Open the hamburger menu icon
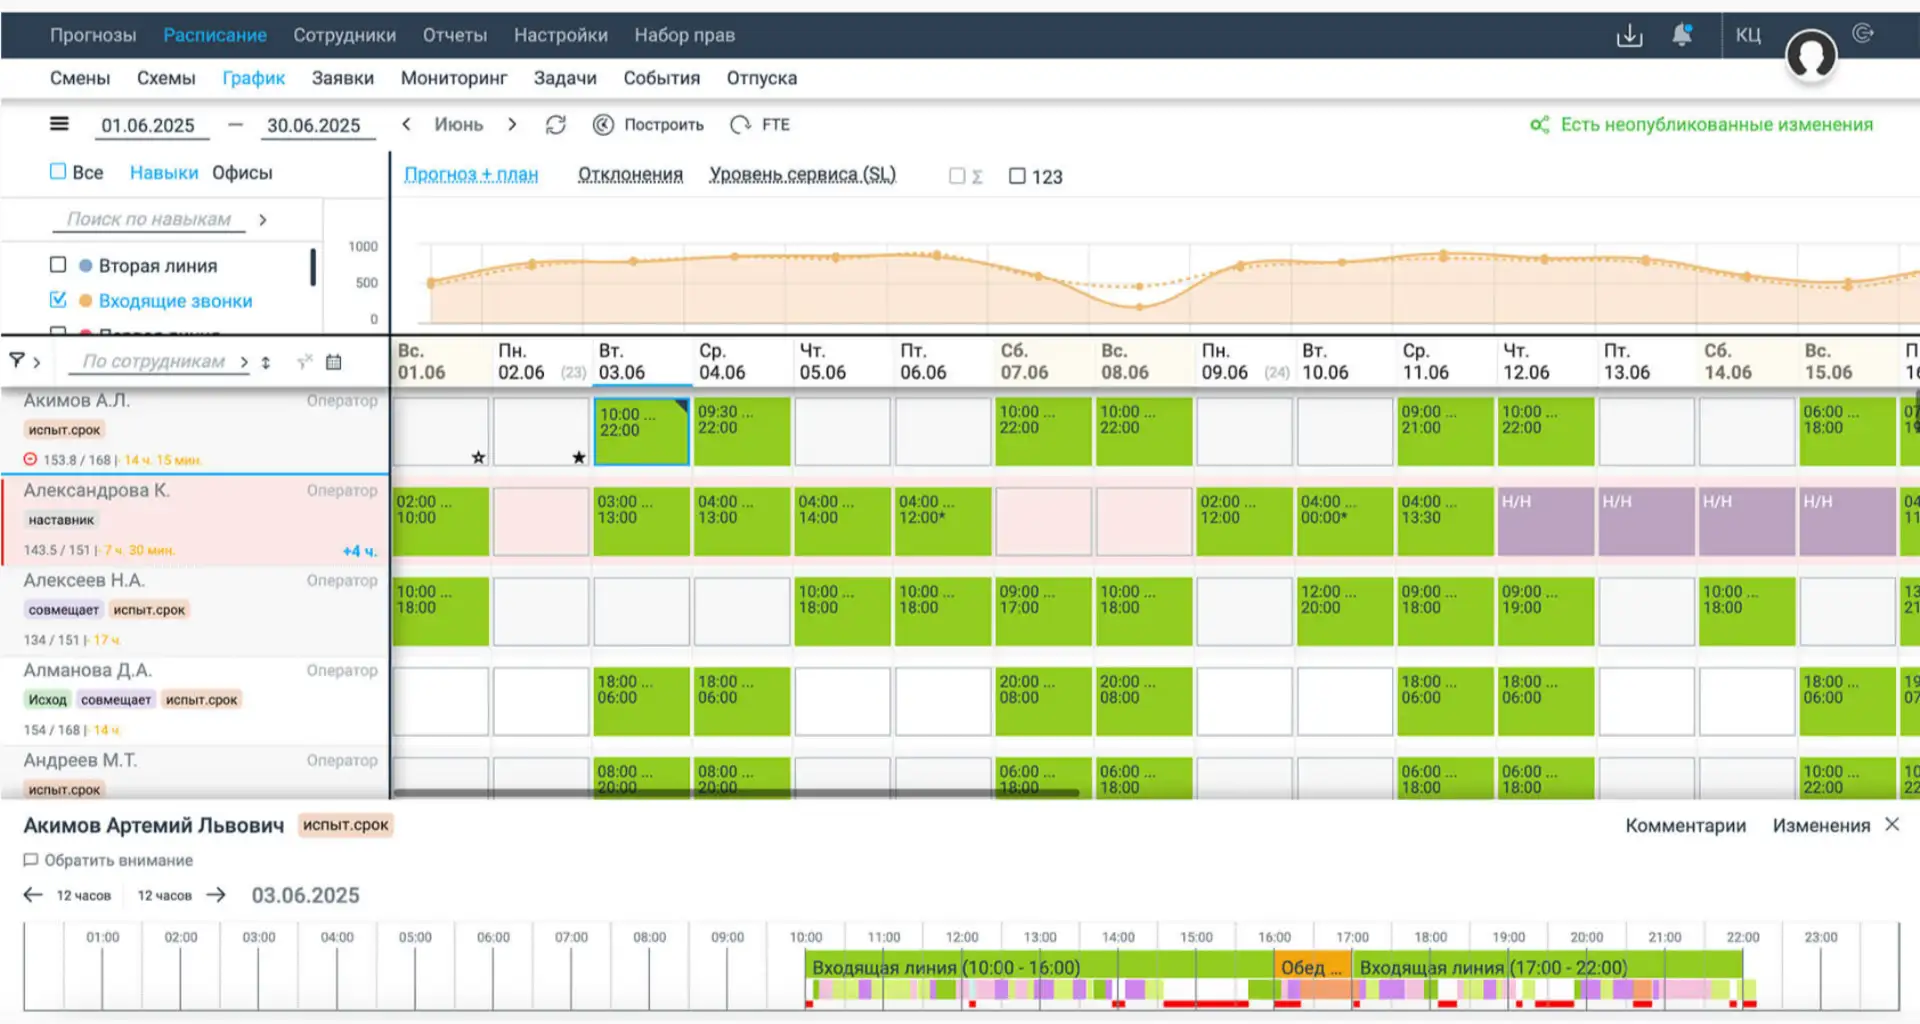The width and height of the screenshot is (1920, 1024). pyautogui.click(x=59, y=124)
